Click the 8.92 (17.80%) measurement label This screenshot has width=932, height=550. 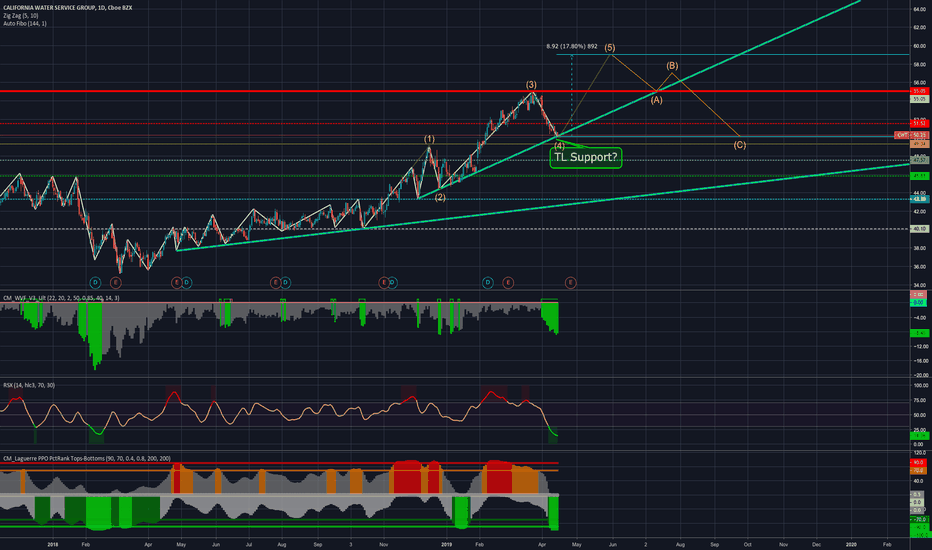pos(572,46)
